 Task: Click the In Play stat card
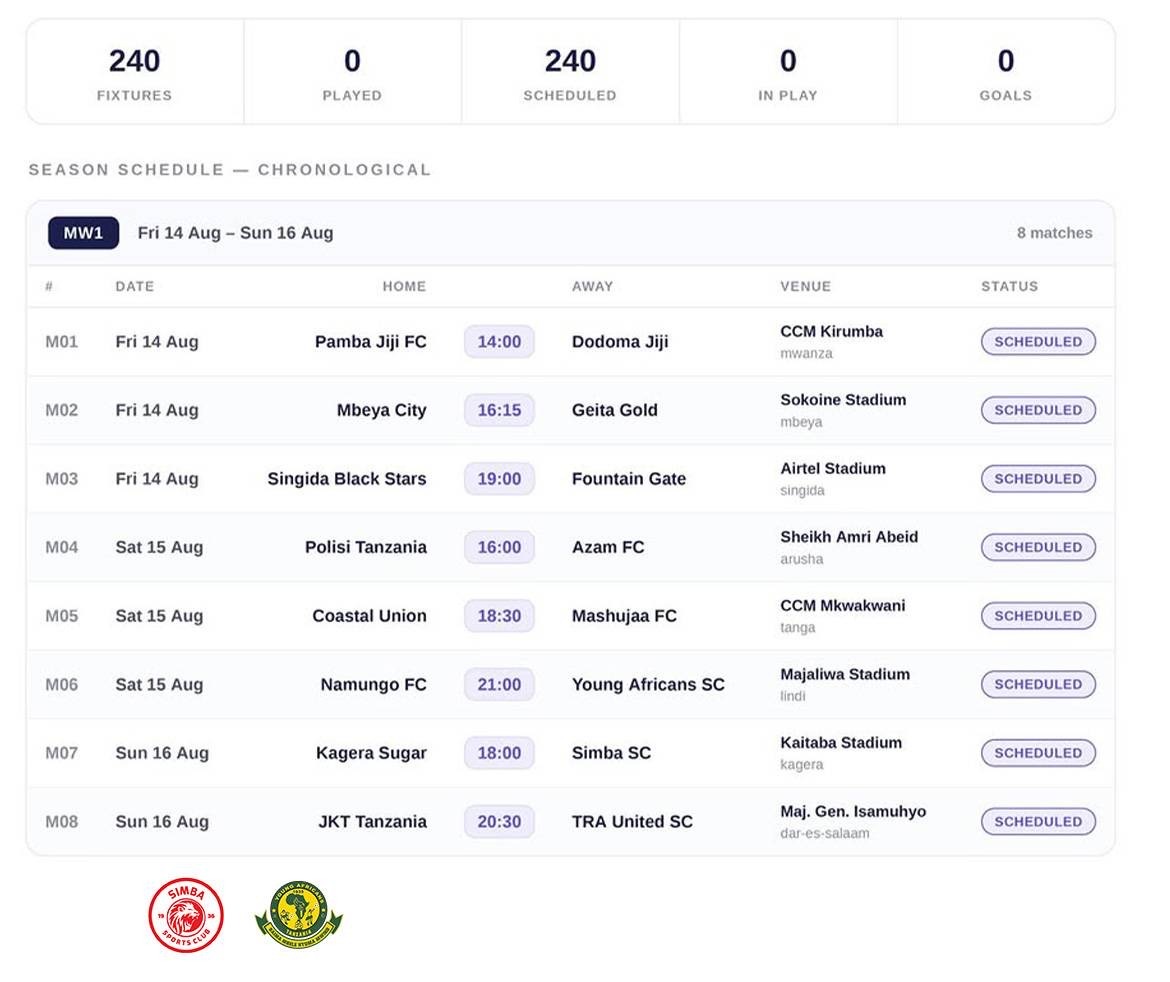[x=788, y=72]
